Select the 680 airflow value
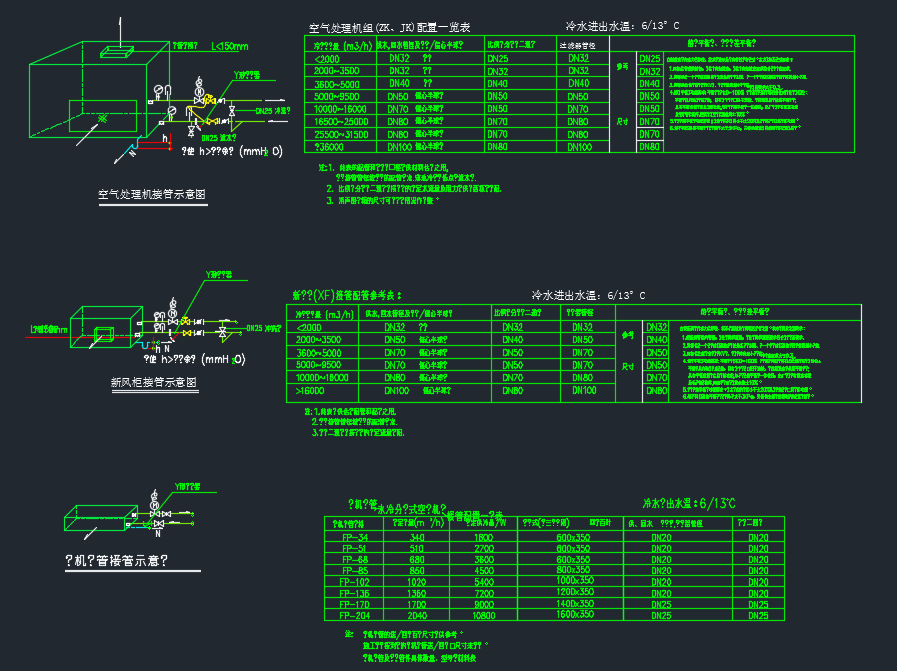The width and height of the screenshot is (897, 671). [x=417, y=559]
